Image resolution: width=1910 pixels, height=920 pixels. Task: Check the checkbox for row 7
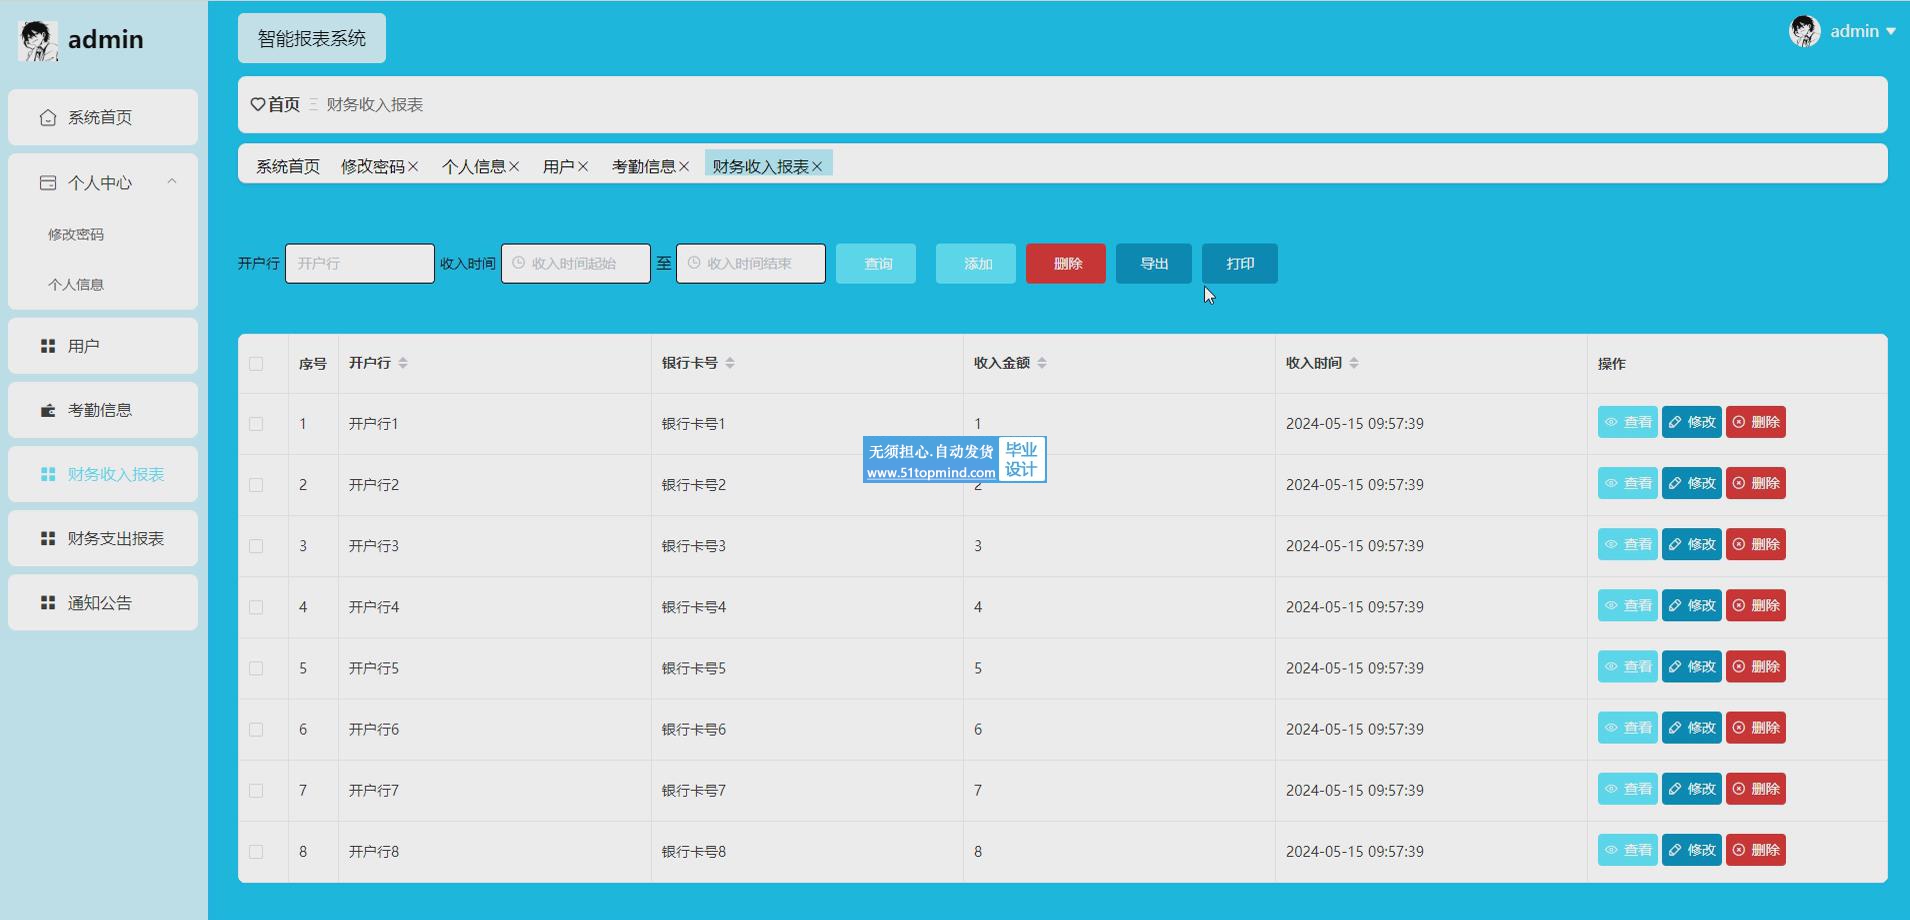point(256,790)
